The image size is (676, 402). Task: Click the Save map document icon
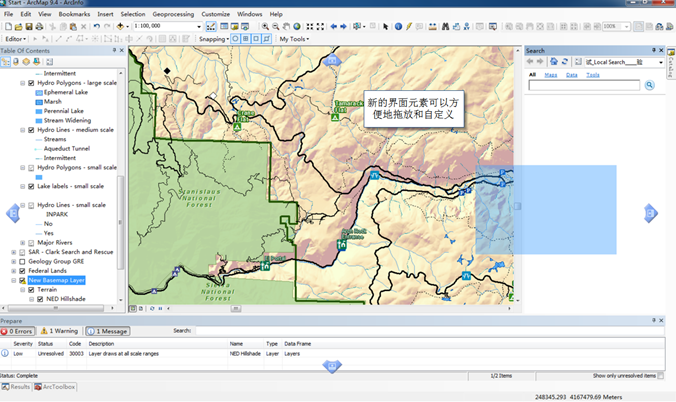(x=28, y=26)
